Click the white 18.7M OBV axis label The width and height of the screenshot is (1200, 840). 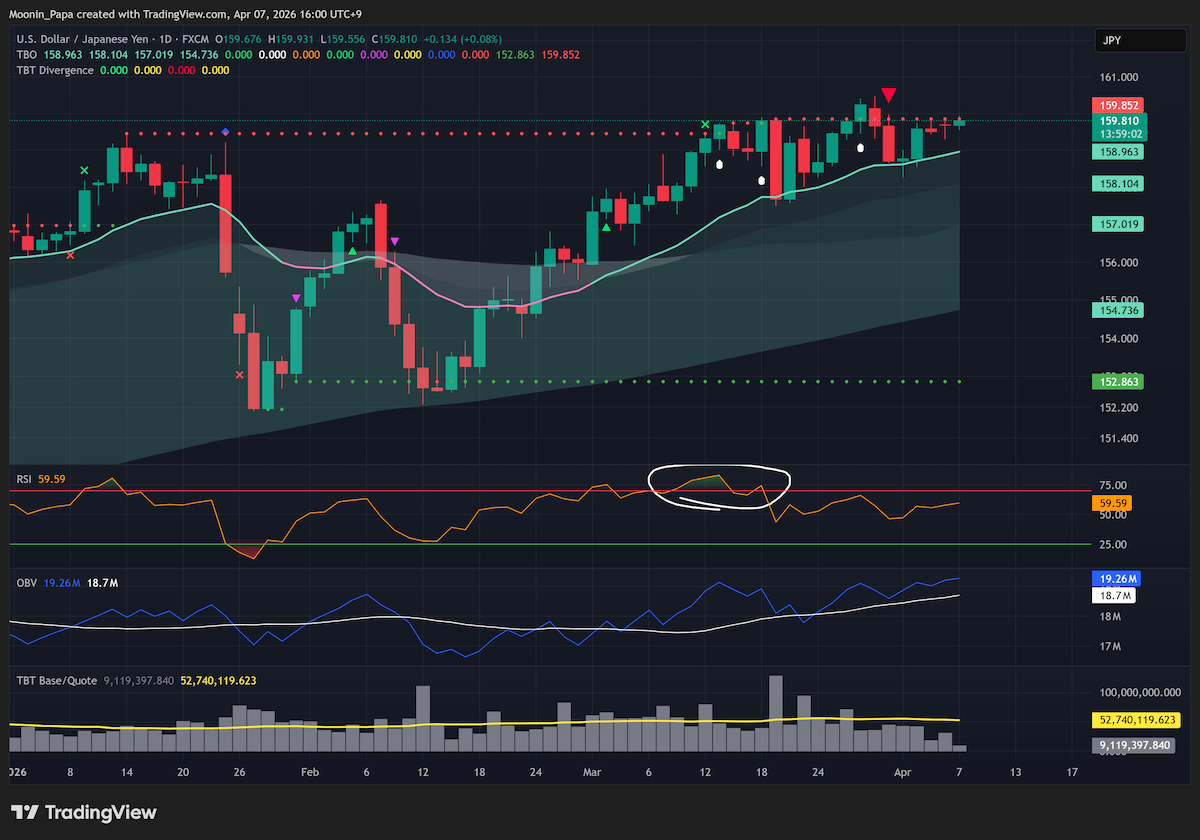coord(1114,596)
